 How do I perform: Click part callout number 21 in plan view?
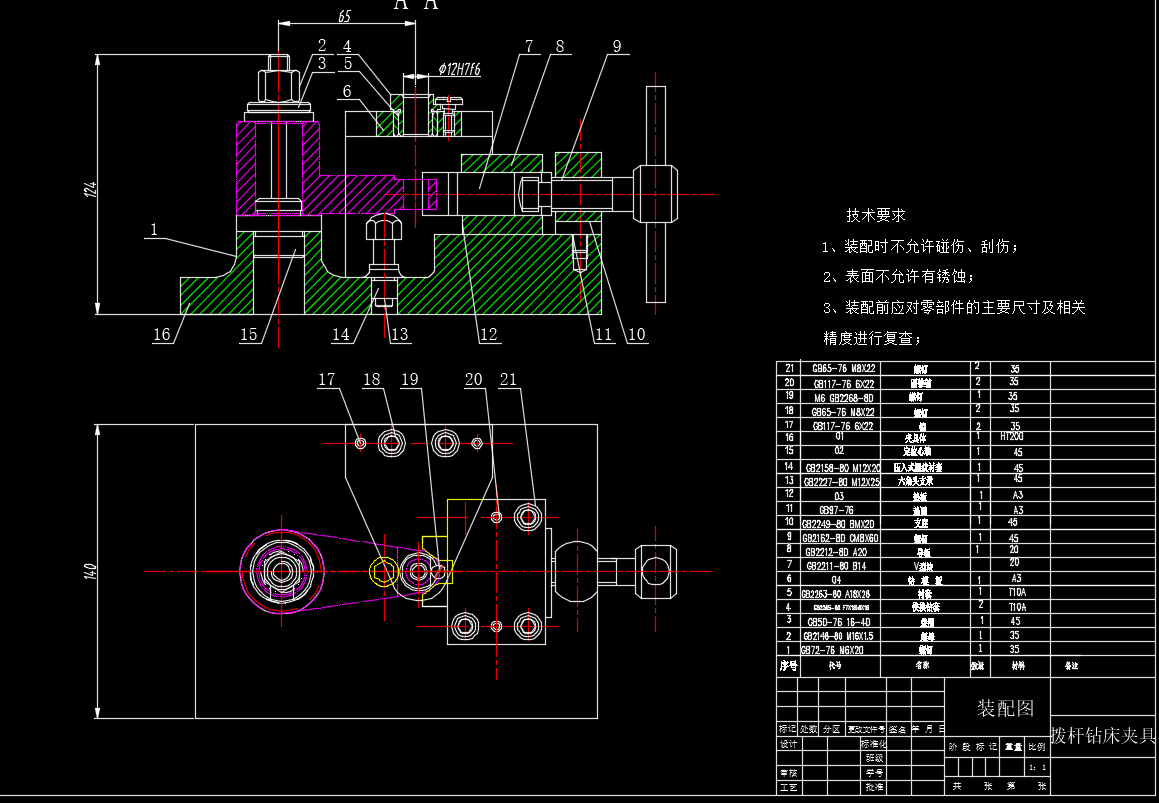pyautogui.click(x=510, y=380)
